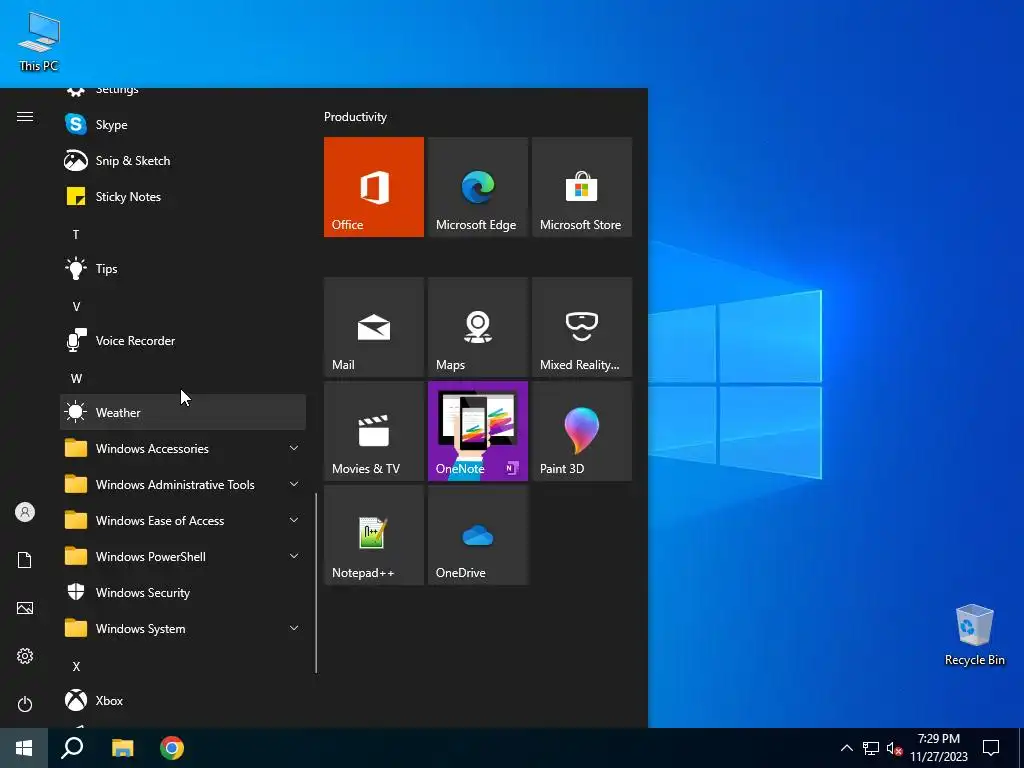
Task: Open Settings gear in Start sidebar
Action: (x=25, y=656)
